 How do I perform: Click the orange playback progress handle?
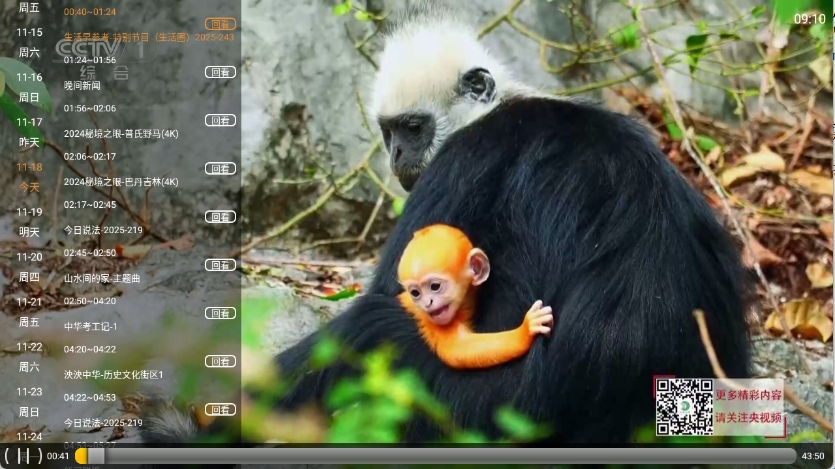(82, 456)
